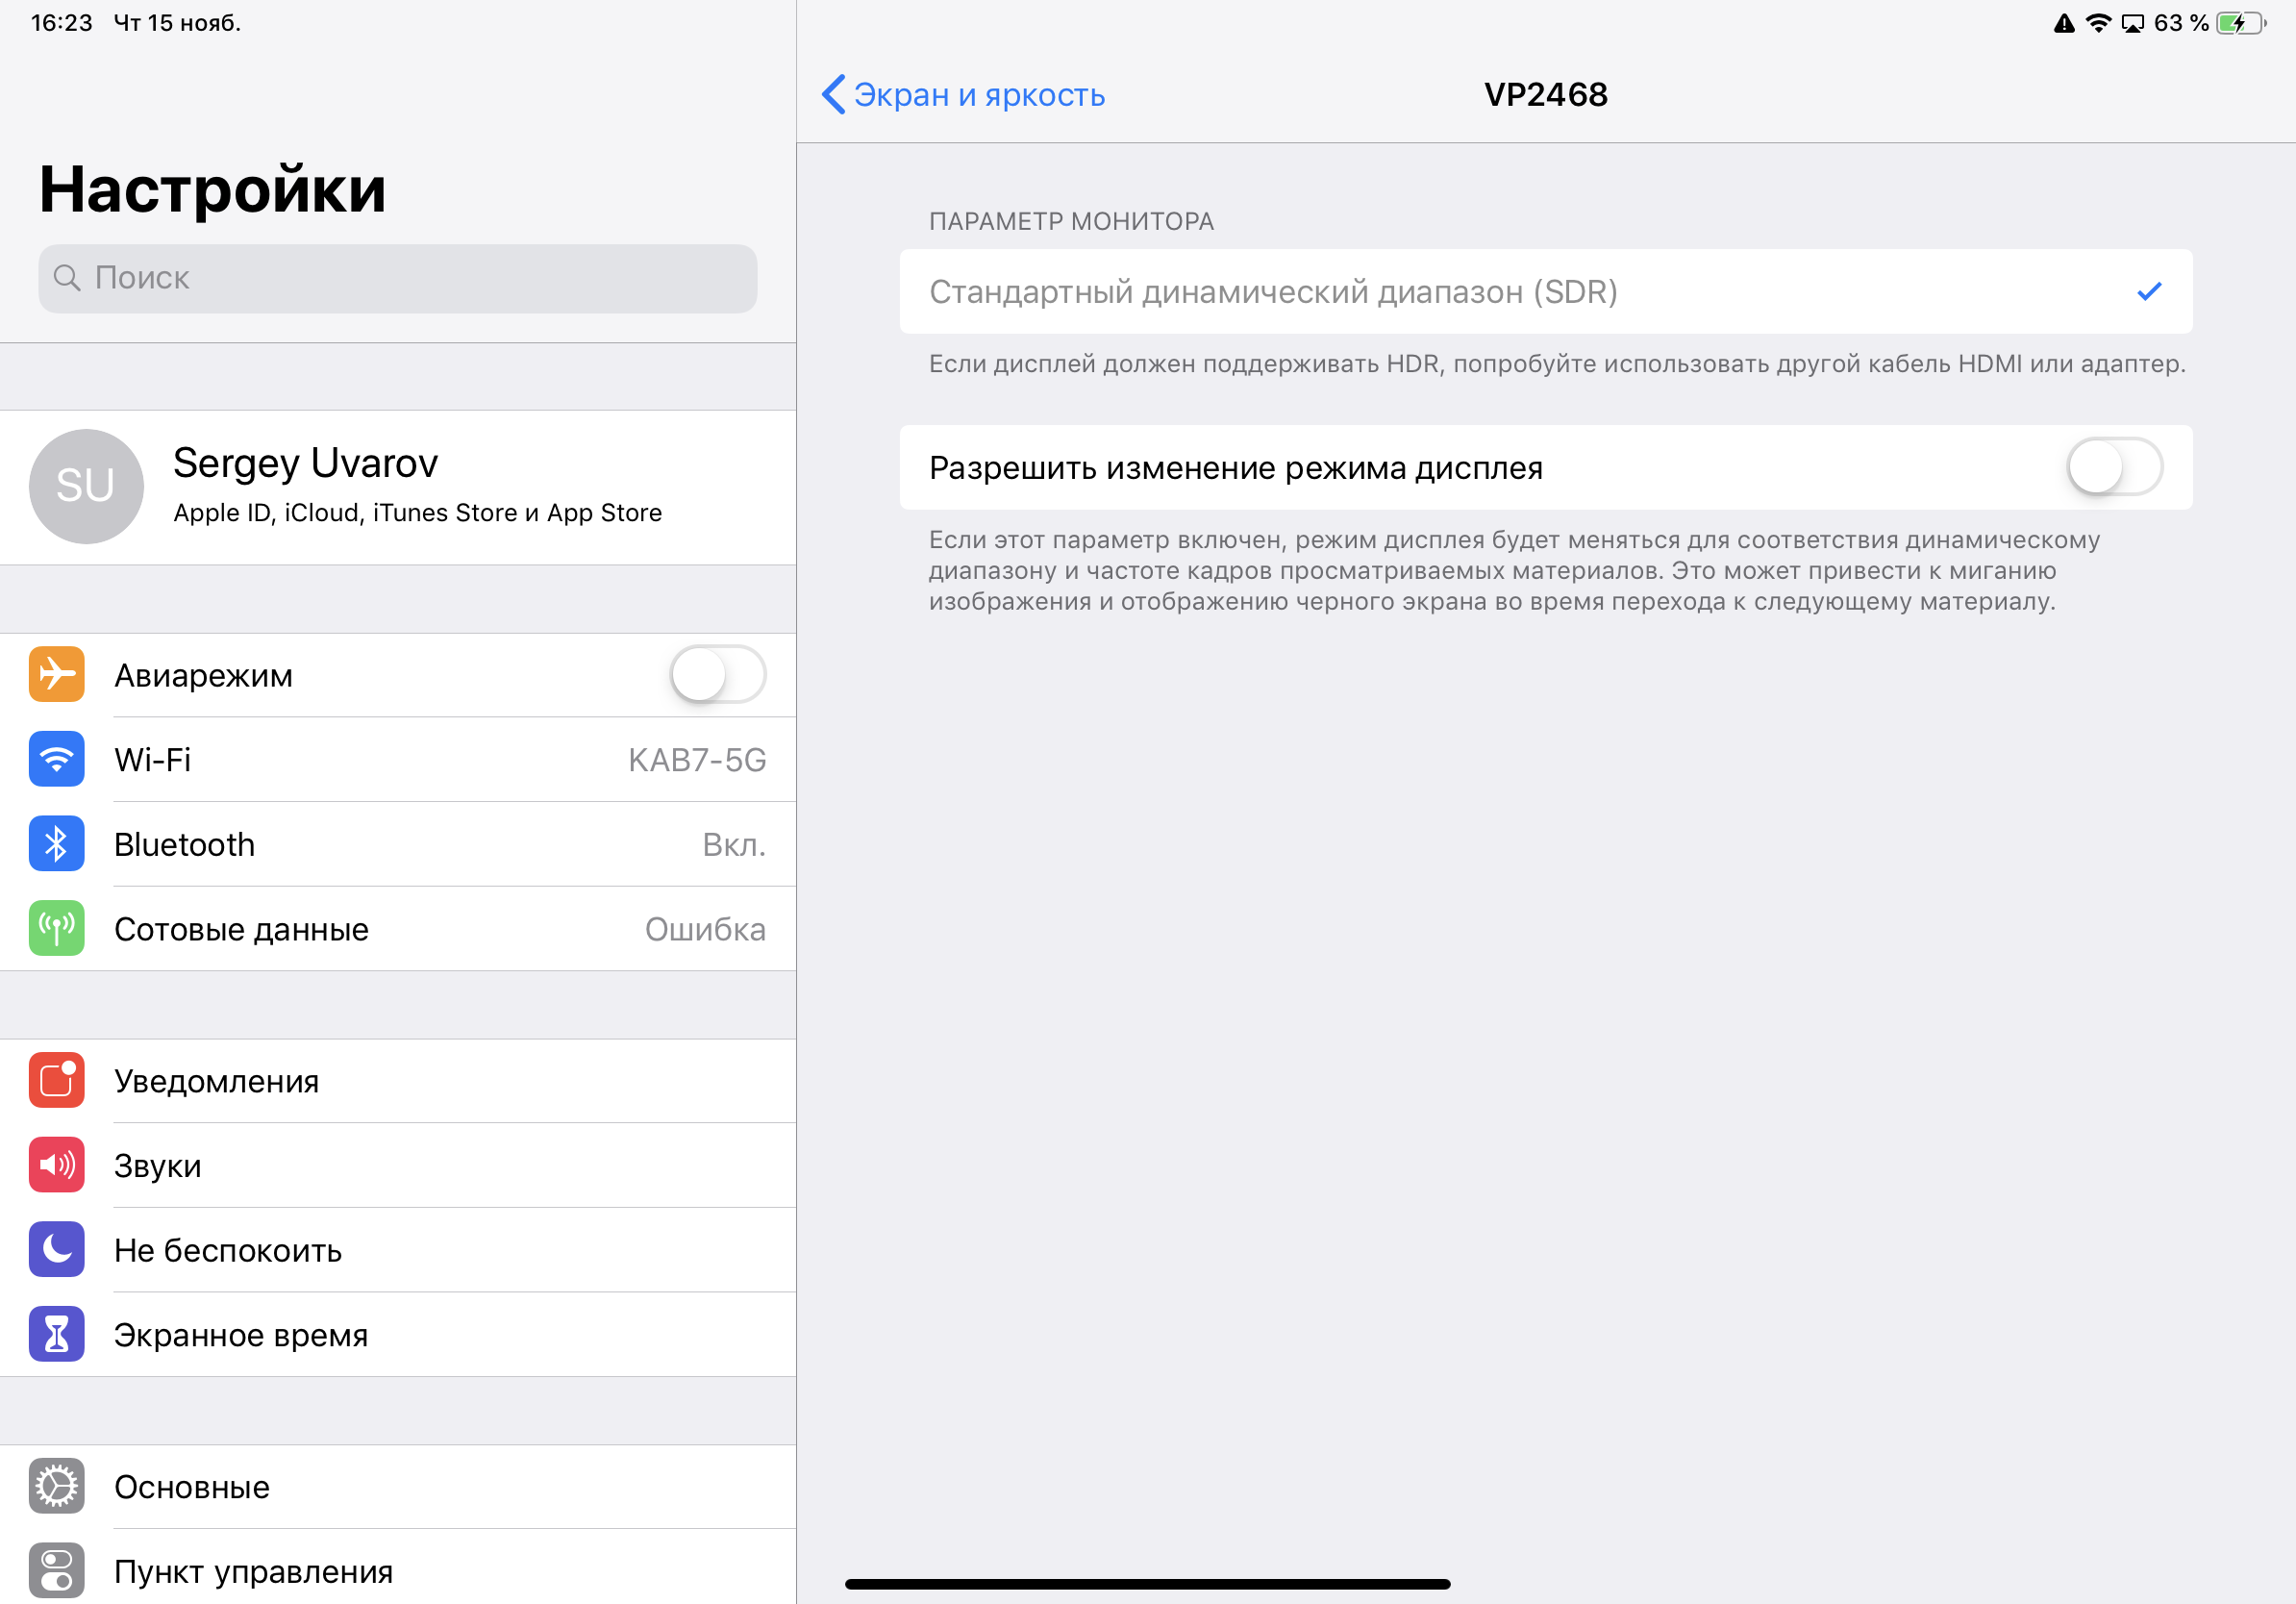Tap the red Уведомления icon
The height and width of the screenshot is (1604, 2296).
point(56,1080)
